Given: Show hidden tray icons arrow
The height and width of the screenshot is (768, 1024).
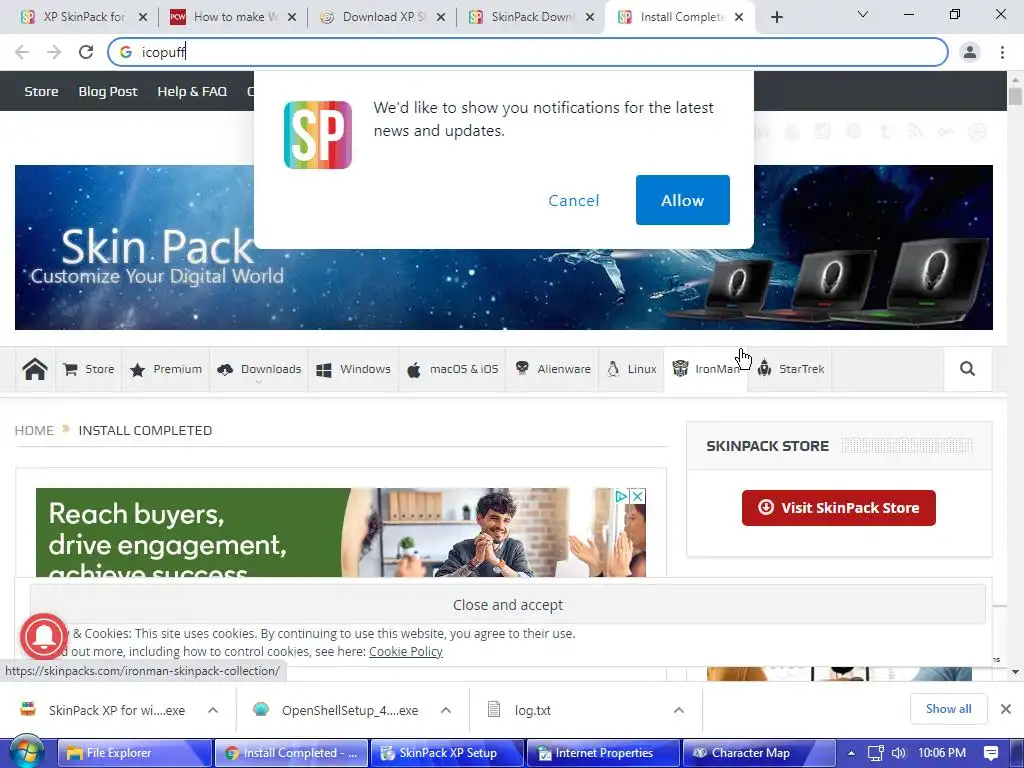Looking at the screenshot, I should (851, 753).
